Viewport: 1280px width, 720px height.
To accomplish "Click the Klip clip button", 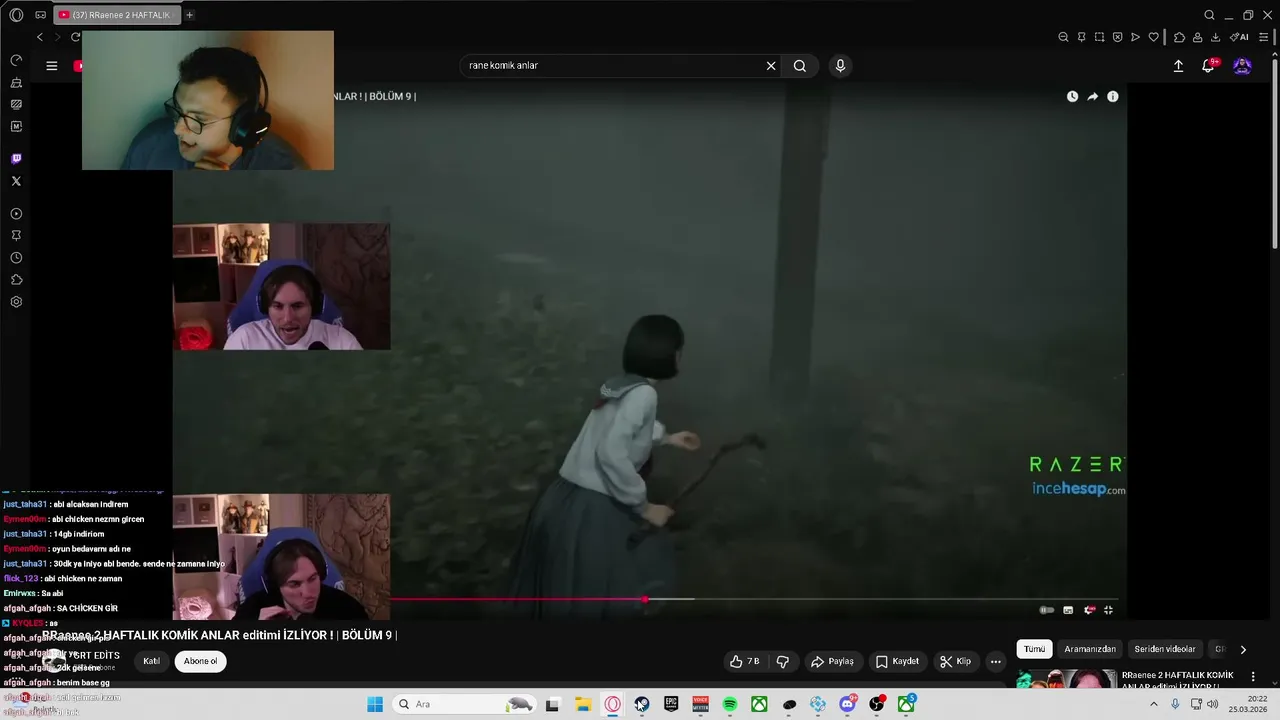I will 956,661.
